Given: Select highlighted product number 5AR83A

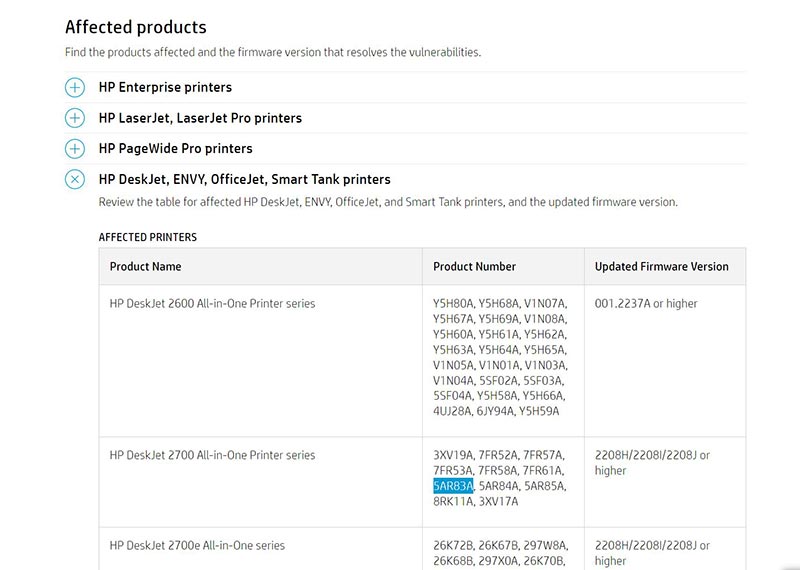Looking at the screenshot, I should (453, 486).
